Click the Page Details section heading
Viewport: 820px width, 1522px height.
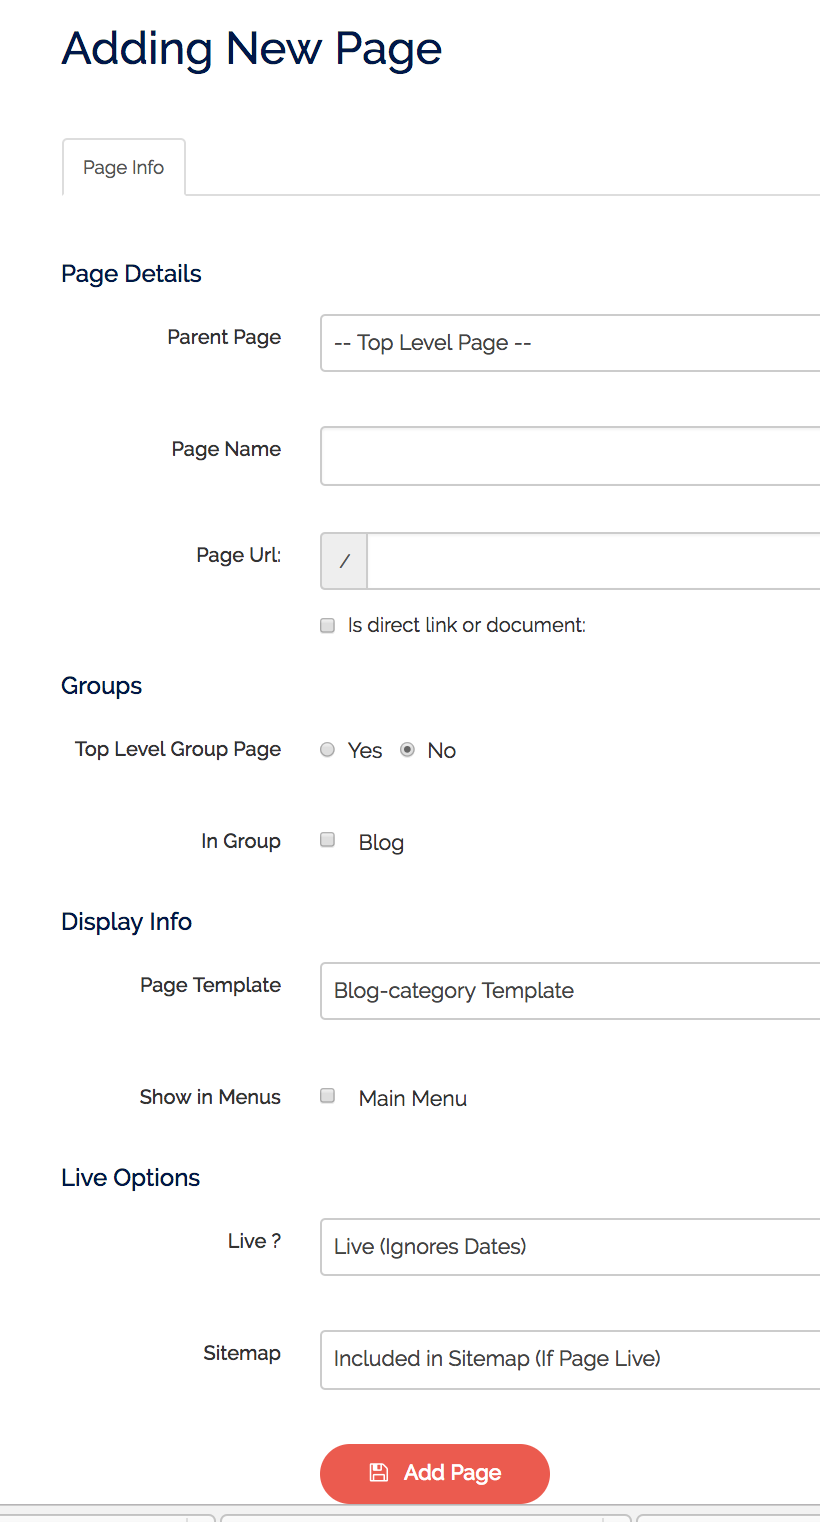tap(131, 273)
